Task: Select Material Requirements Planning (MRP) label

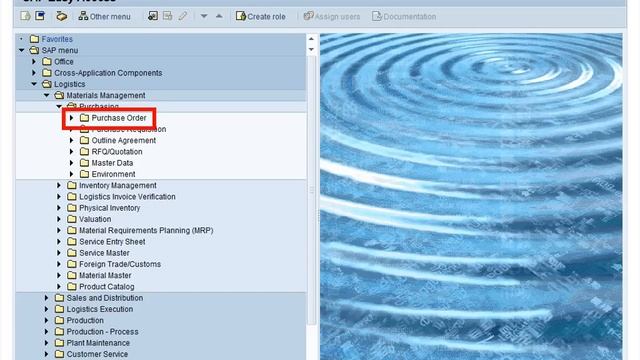Action: (x=146, y=230)
